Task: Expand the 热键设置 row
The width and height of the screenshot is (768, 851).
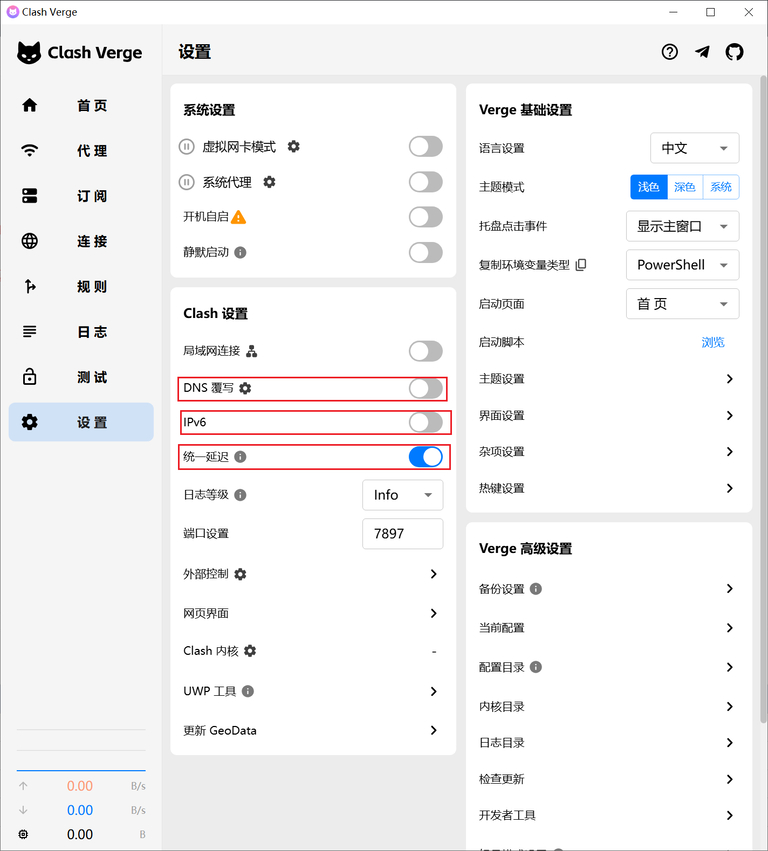Action: [x=609, y=488]
